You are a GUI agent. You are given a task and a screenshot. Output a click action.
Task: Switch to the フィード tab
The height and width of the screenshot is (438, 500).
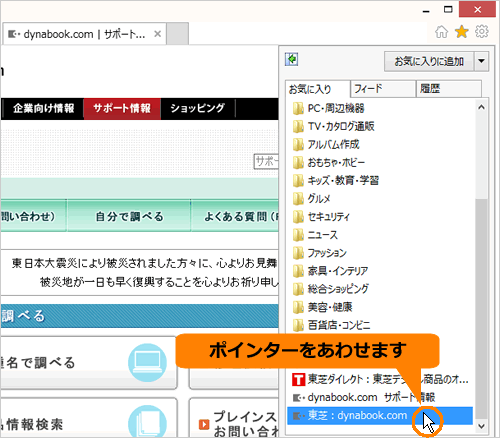tap(383, 89)
